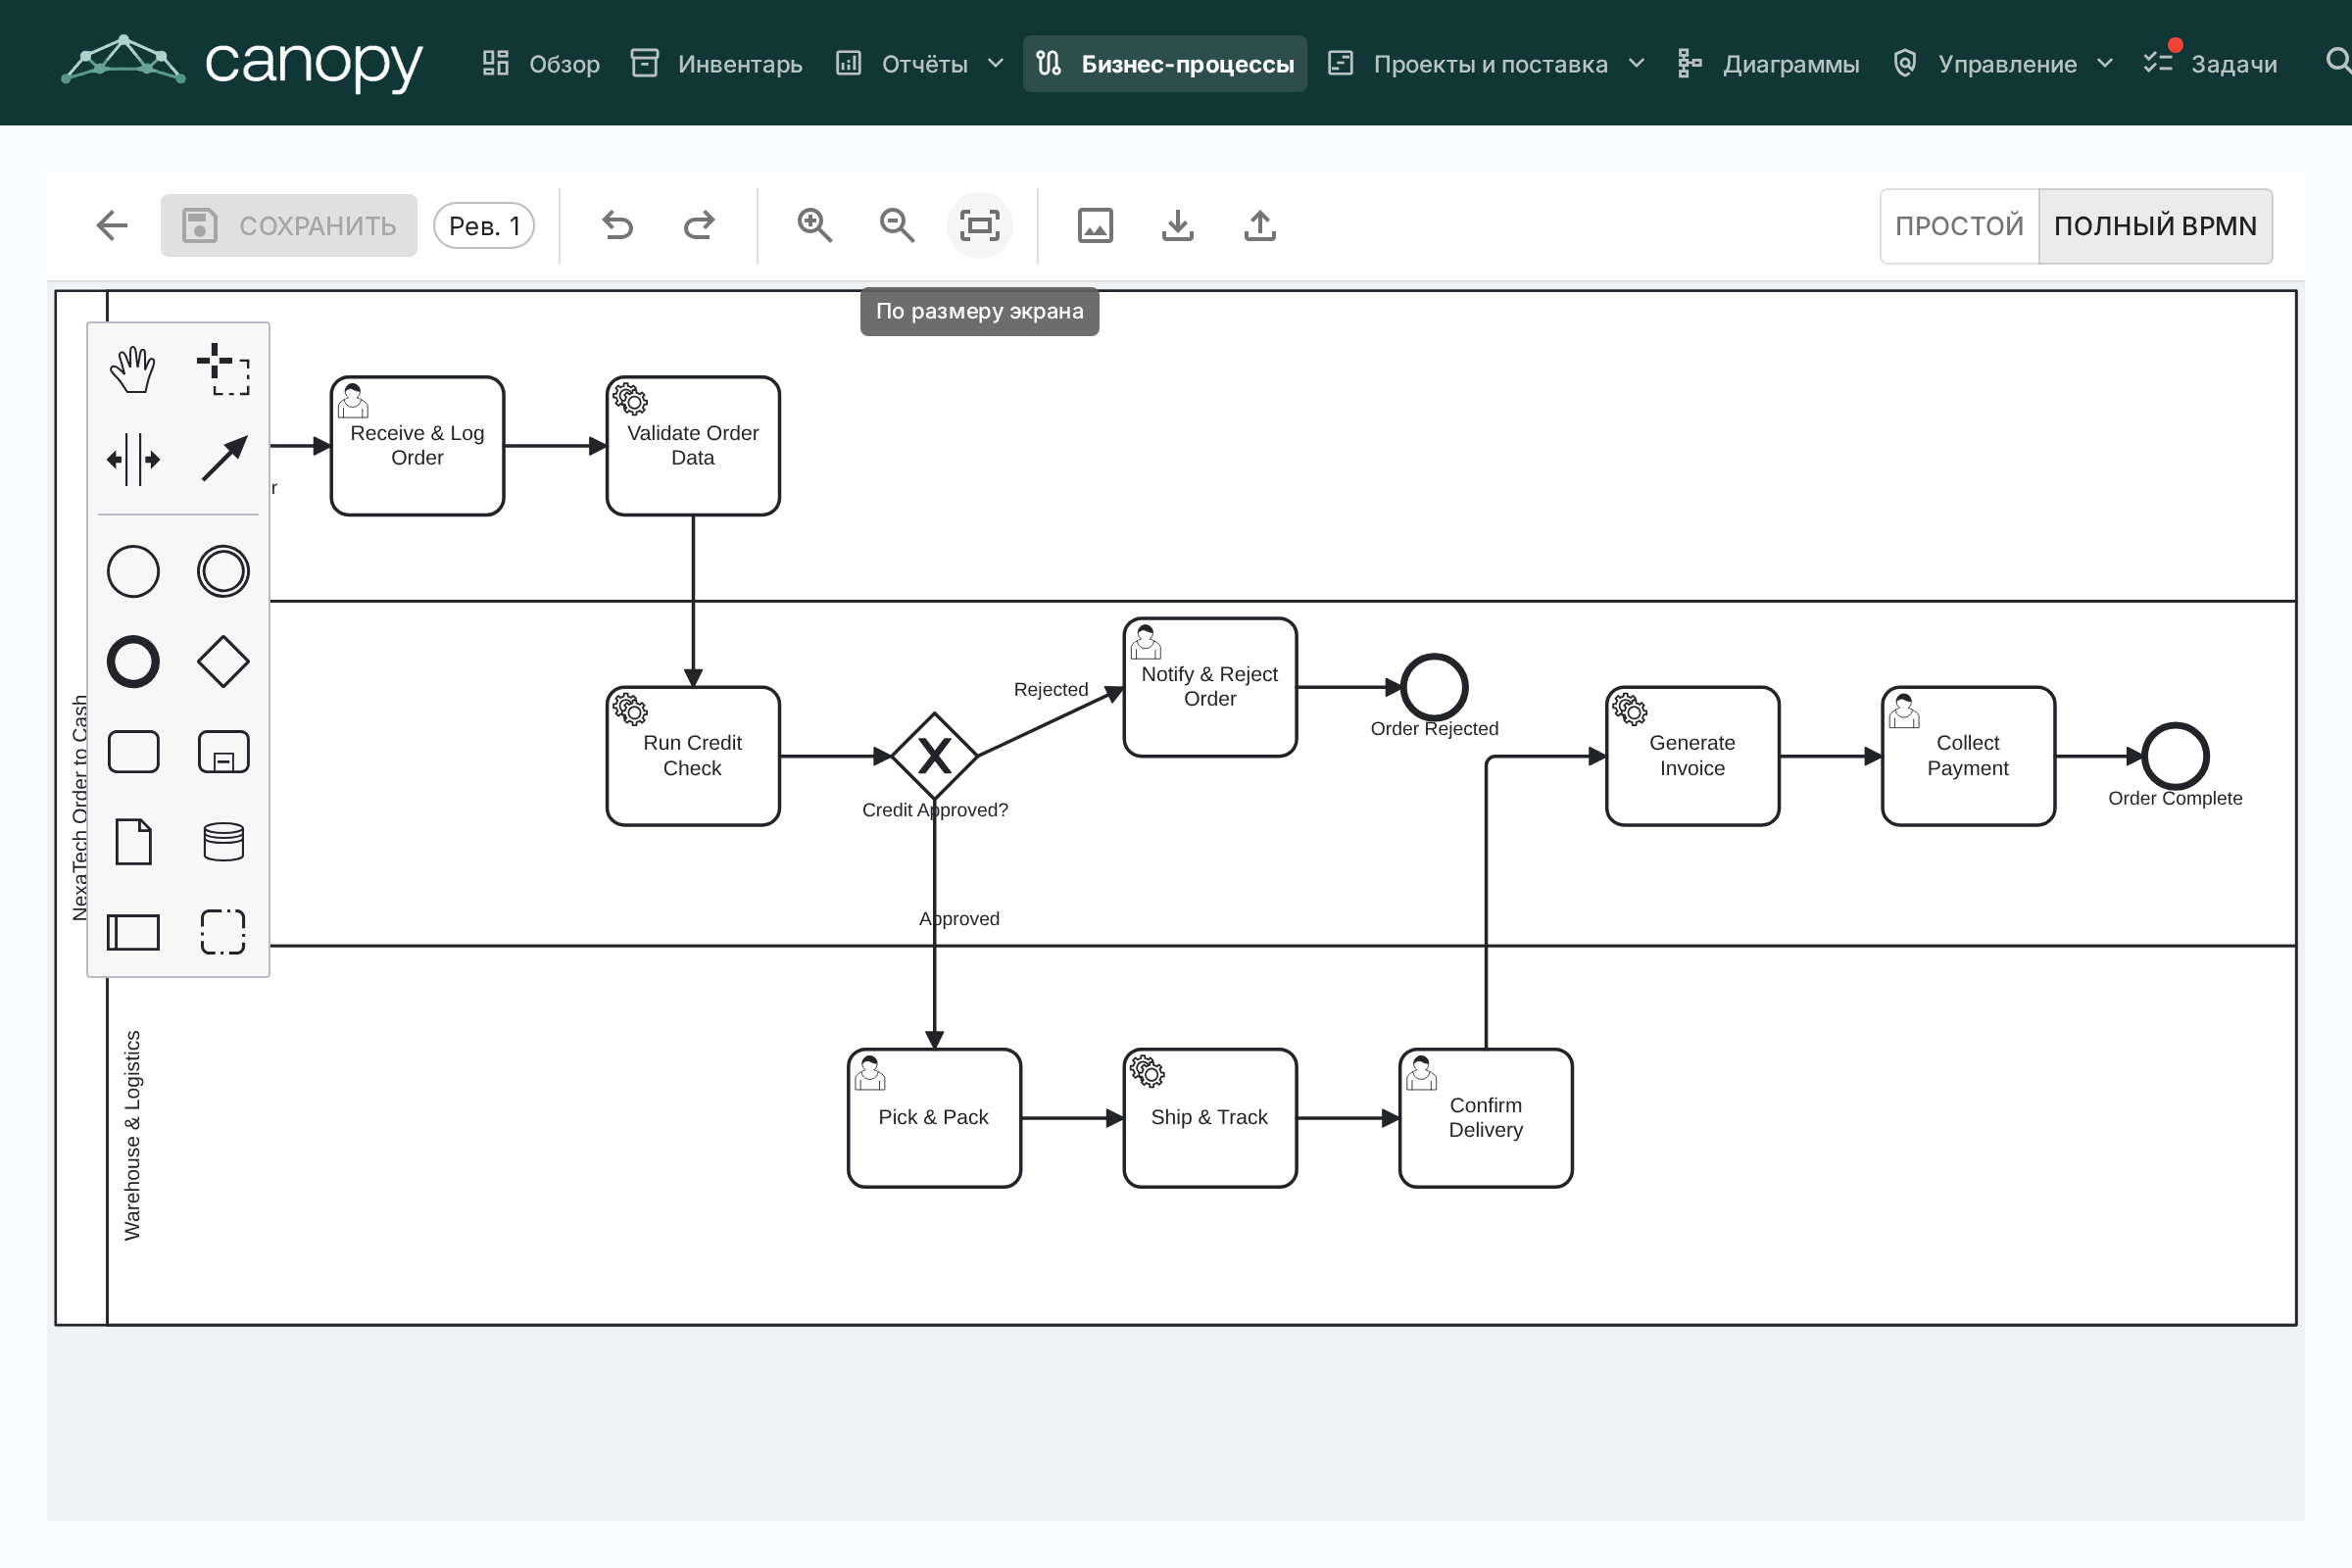Pick the data object shape from palette
Image resolution: width=2352 pixels, height=1568 pixels.
133,842
